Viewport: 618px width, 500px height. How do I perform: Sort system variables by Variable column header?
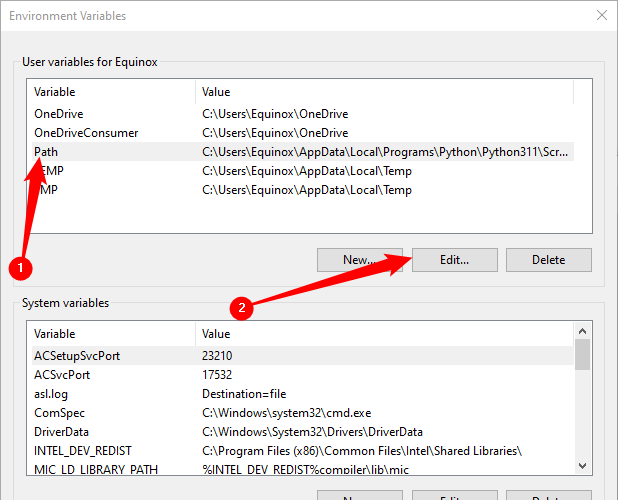(x=110, y=333)
